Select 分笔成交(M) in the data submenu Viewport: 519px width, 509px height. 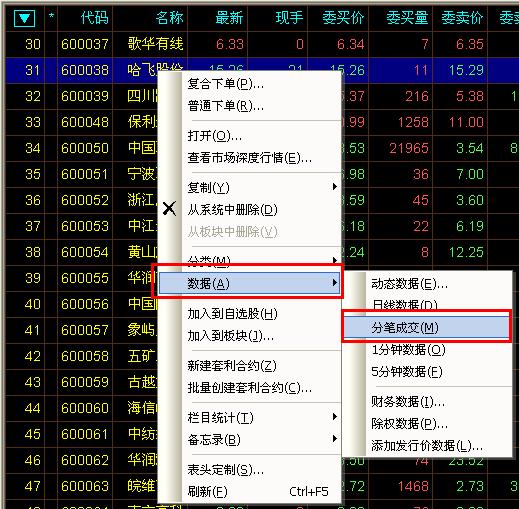pyautogui.click(x=426, y=328)
